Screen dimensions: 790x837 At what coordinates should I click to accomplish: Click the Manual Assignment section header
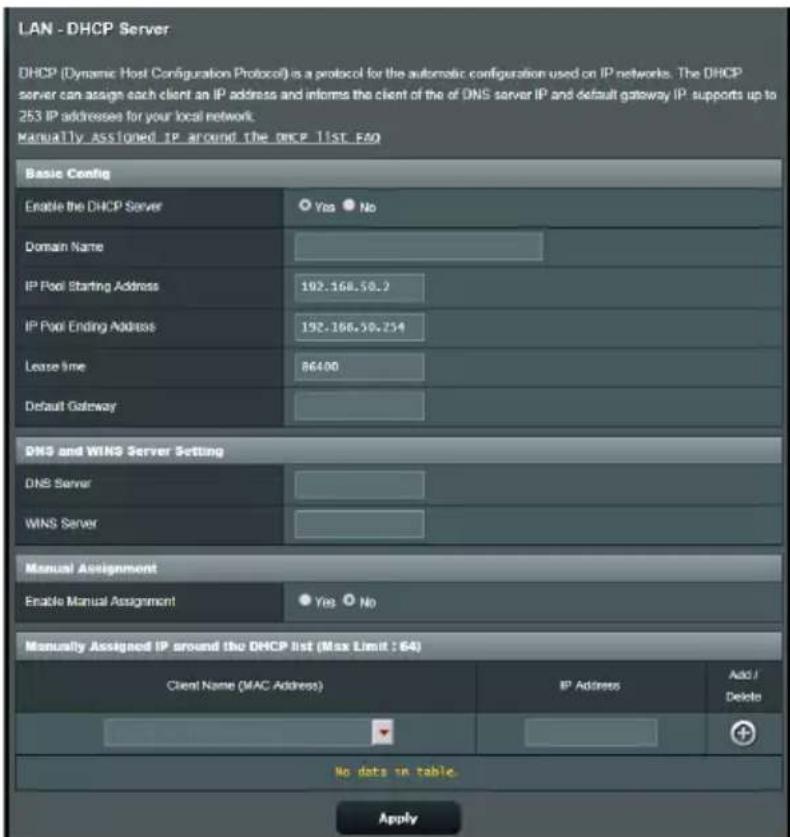(399, 568)
